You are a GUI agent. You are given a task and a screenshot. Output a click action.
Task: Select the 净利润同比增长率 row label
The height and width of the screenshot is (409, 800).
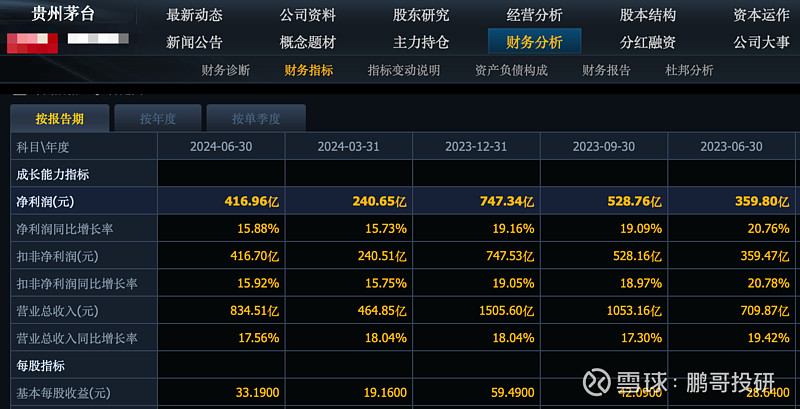(x=64, y=229)
